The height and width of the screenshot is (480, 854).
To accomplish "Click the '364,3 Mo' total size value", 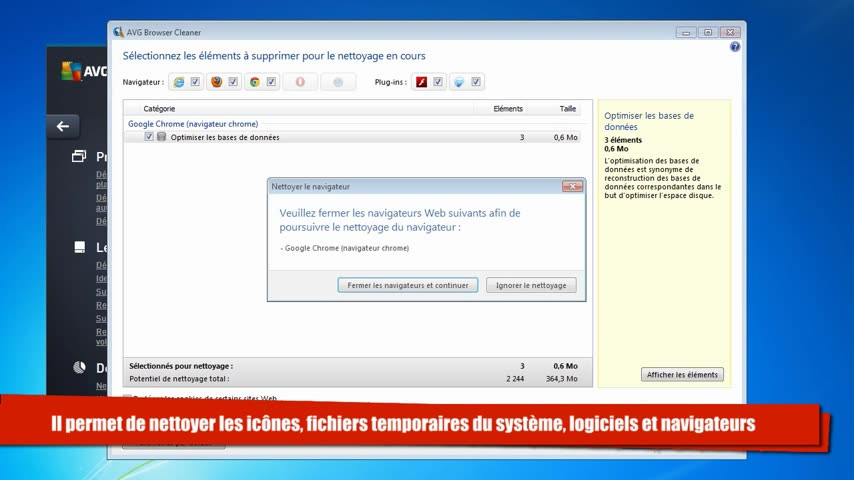I will [562, 379].
